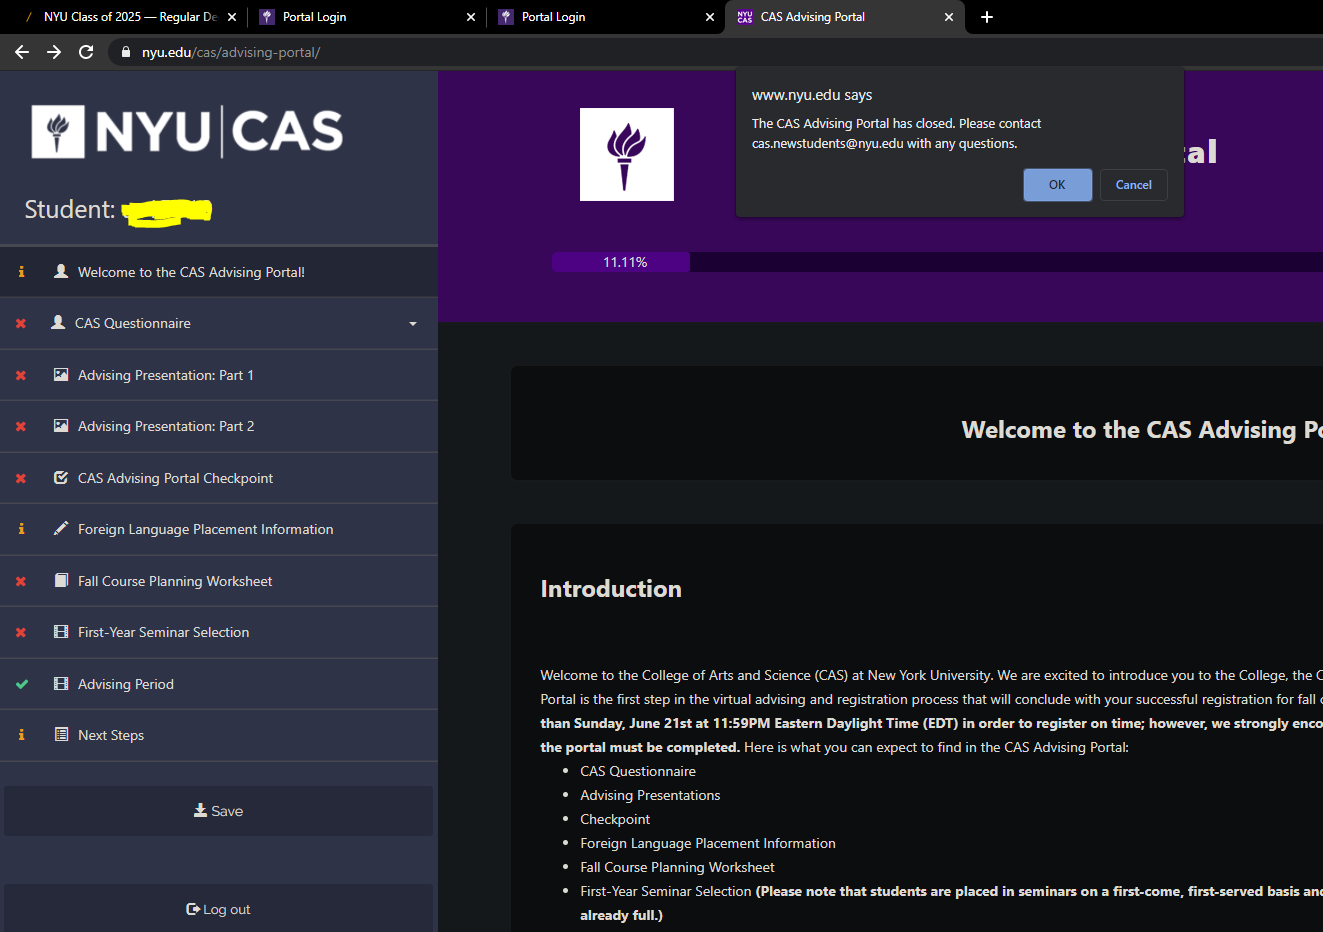Image resolution: width=1323 pixels, height=932 pixels.
Task: Open the Next Steps section
Action: coord(219,736)
